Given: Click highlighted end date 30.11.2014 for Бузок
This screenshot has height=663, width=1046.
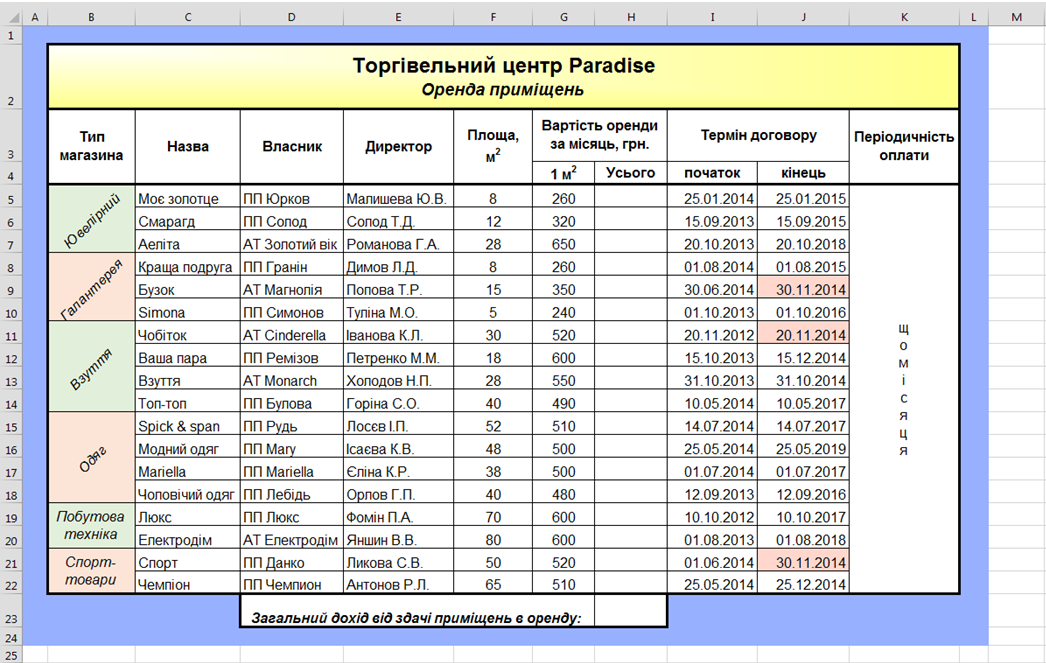Looking at the screenshot, I should click(x=803, y=289).
